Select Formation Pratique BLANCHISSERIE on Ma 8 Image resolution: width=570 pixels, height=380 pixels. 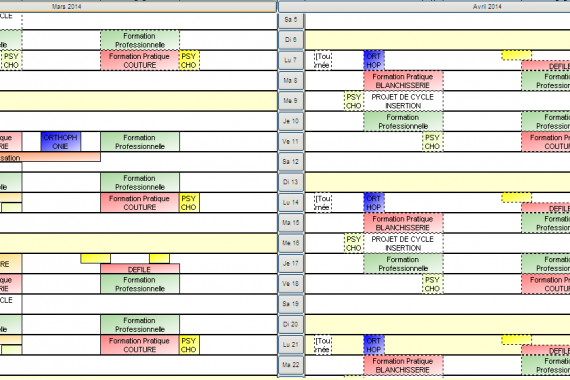pyautogui.click(x=403, y=81)
